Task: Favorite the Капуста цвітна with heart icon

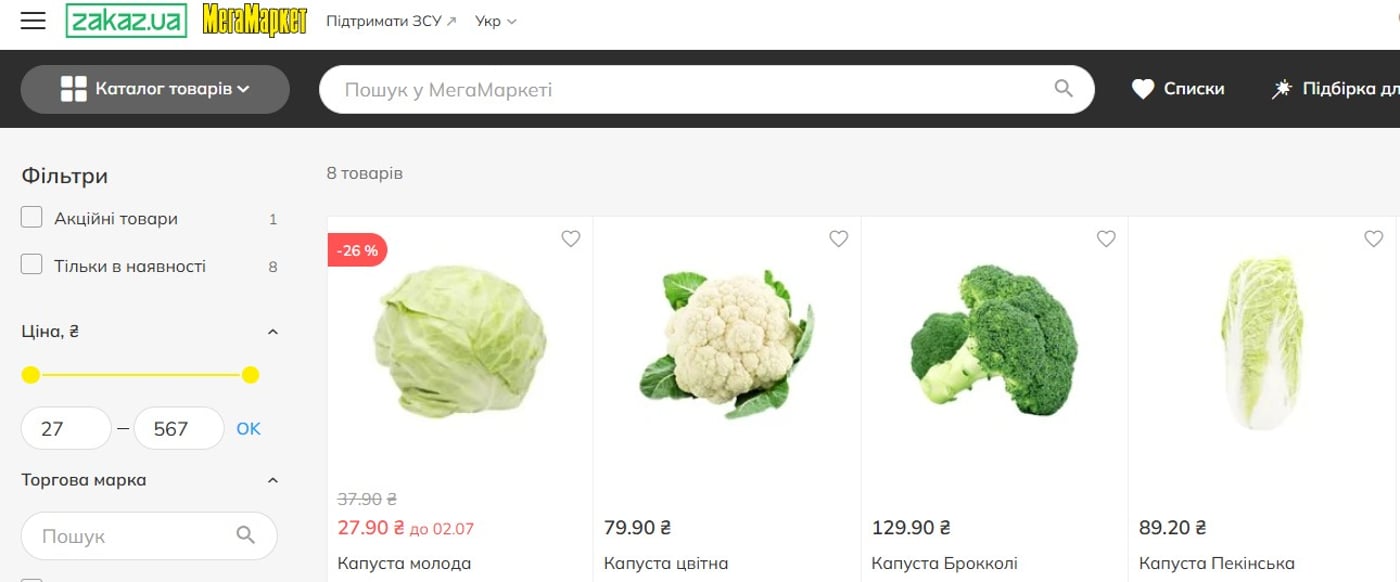Action: pos(838,239)
